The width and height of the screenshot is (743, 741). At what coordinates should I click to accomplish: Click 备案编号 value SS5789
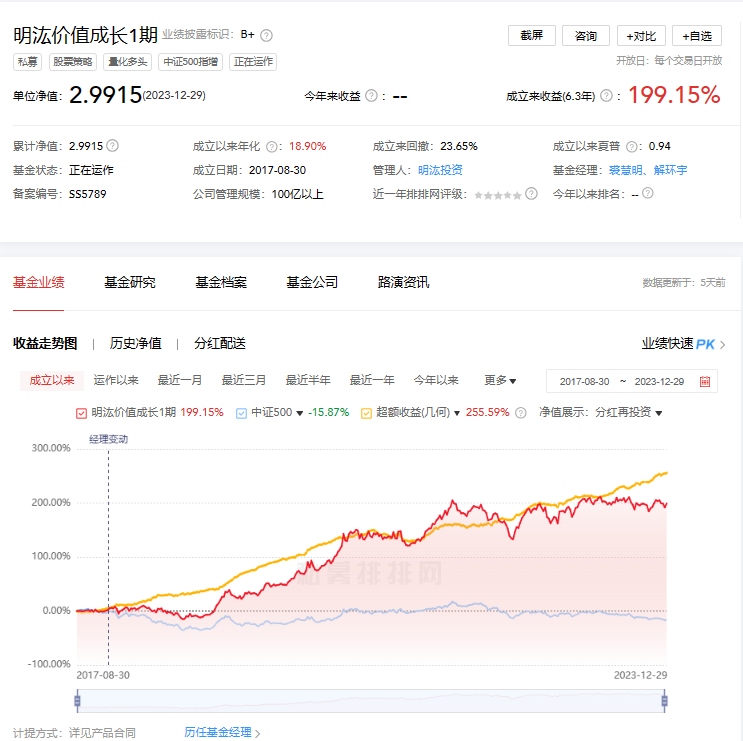tap(88, 194)
